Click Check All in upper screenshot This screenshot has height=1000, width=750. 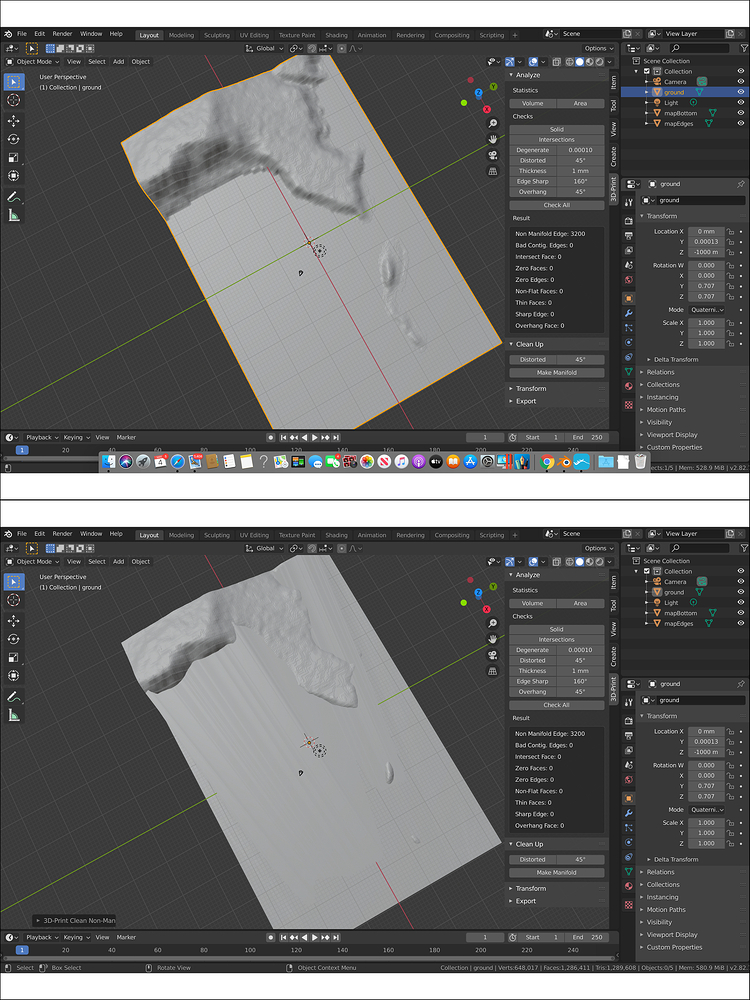tap(557, 205)
